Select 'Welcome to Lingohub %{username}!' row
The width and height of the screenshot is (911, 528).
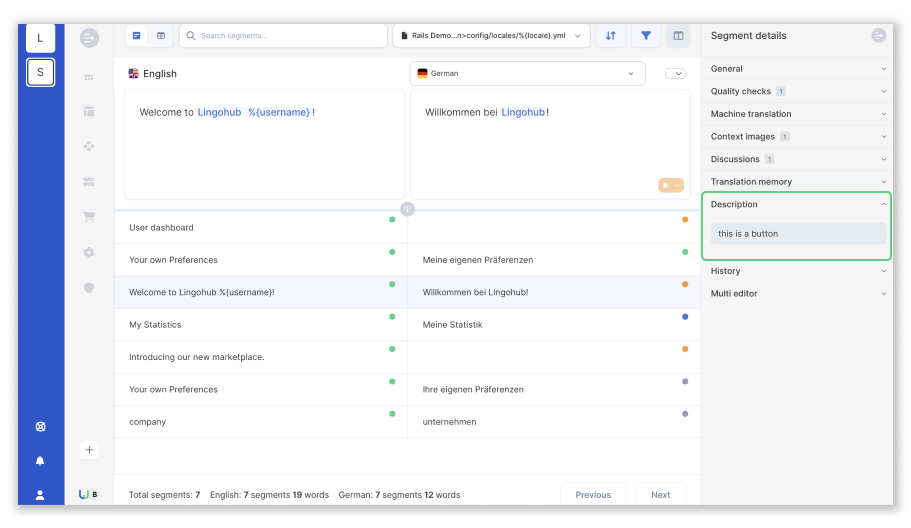click(x=260, y=292)
